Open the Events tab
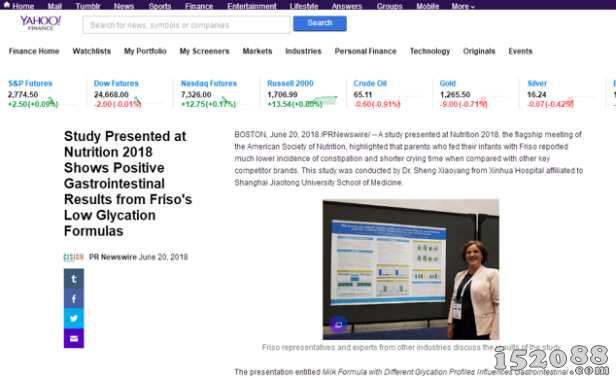 (520, 51)
